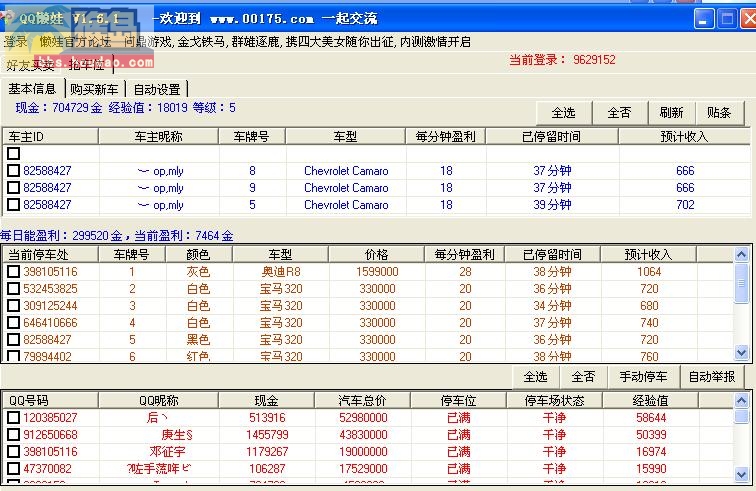Viewport: 756px width, 491px height.
Task: Click the 价格 column header
Action: click(x=377, y=254)
